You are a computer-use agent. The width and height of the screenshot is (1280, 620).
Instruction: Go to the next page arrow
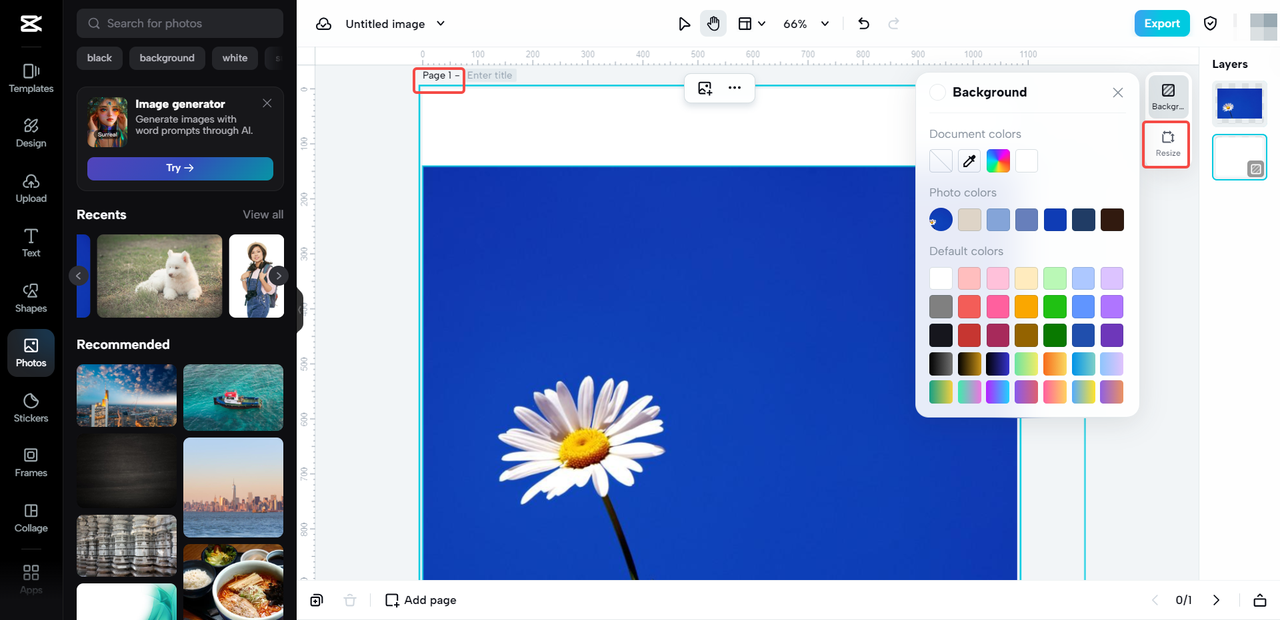coord(1216,600)
